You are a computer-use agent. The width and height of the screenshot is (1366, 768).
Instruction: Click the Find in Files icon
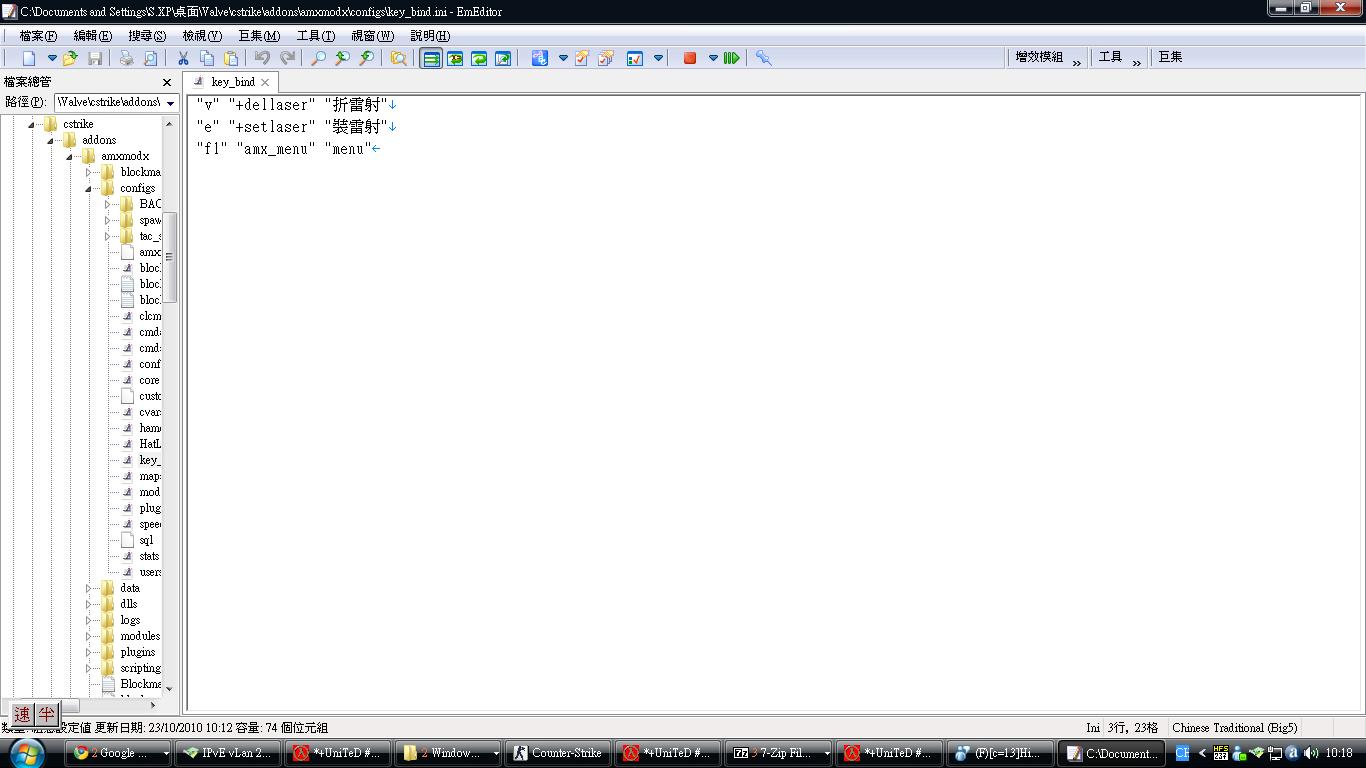click(398, 58)
